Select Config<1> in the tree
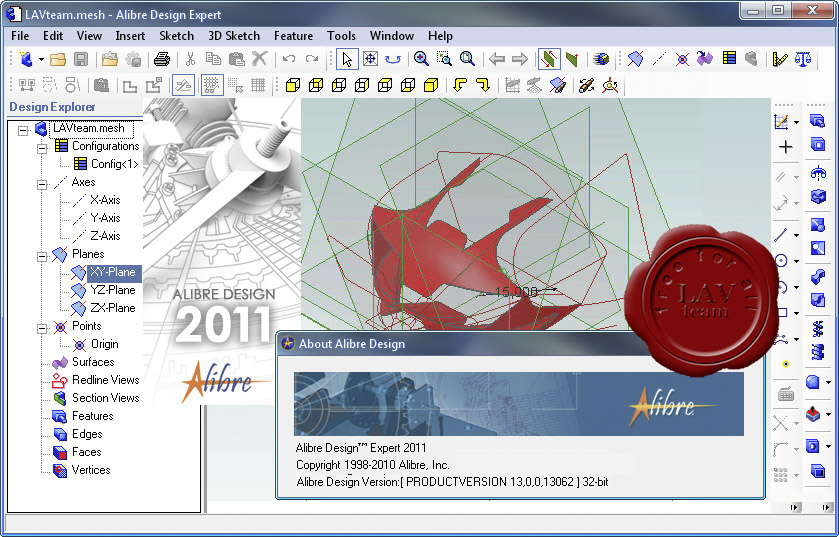The image size is (839, 537). [115, 164]
